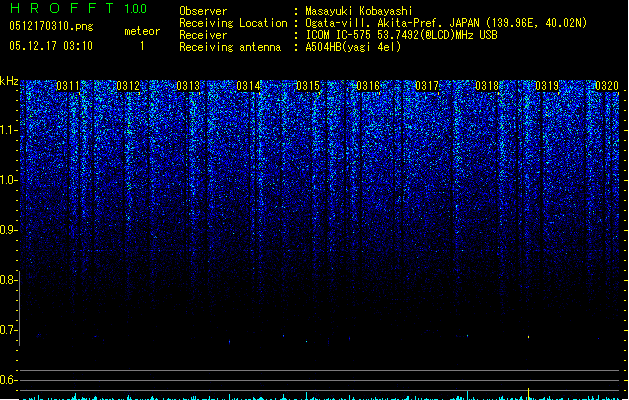Click the 0.6 kHz axis label
Image resolution: width=629 pixels, height=400 pixels.
(8, 380)
